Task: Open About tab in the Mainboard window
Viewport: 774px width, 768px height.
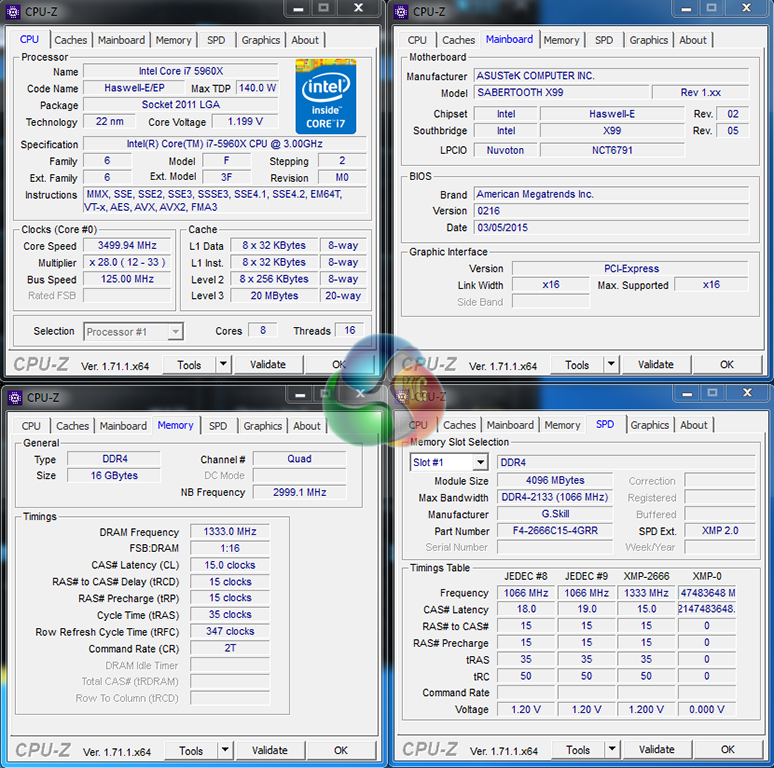Action: (x=693, y=40)
